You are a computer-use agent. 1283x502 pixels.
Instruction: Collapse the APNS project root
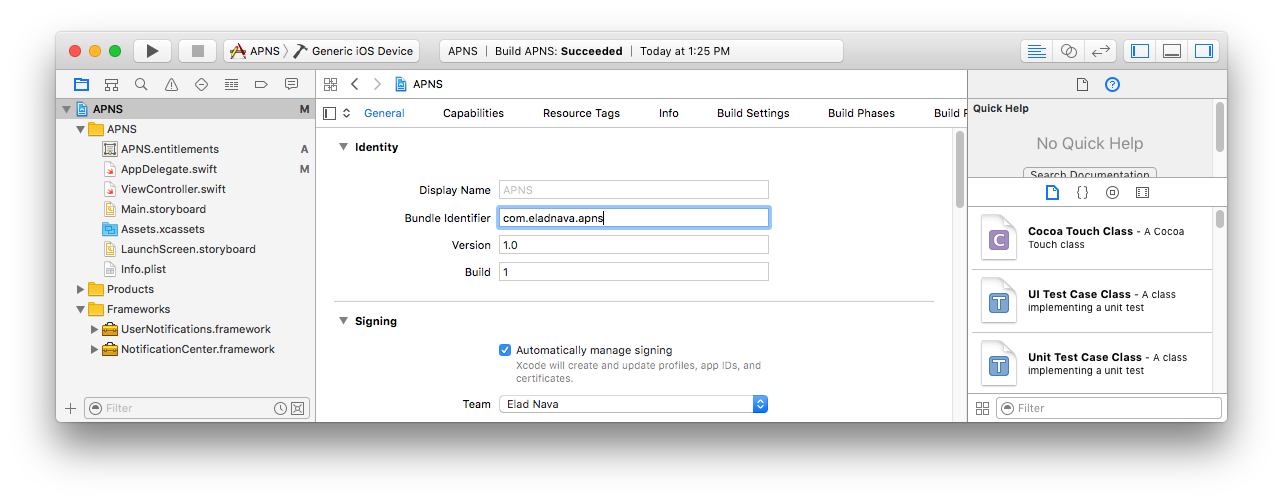click(x=67, y=109)
